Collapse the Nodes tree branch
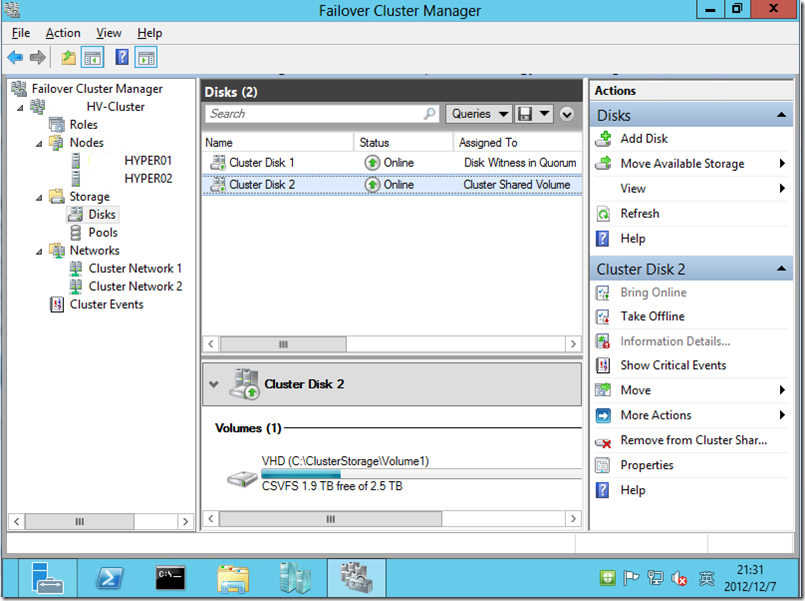Image resolution: width=805 pixels, height=601 pixels. click(39, 143)
